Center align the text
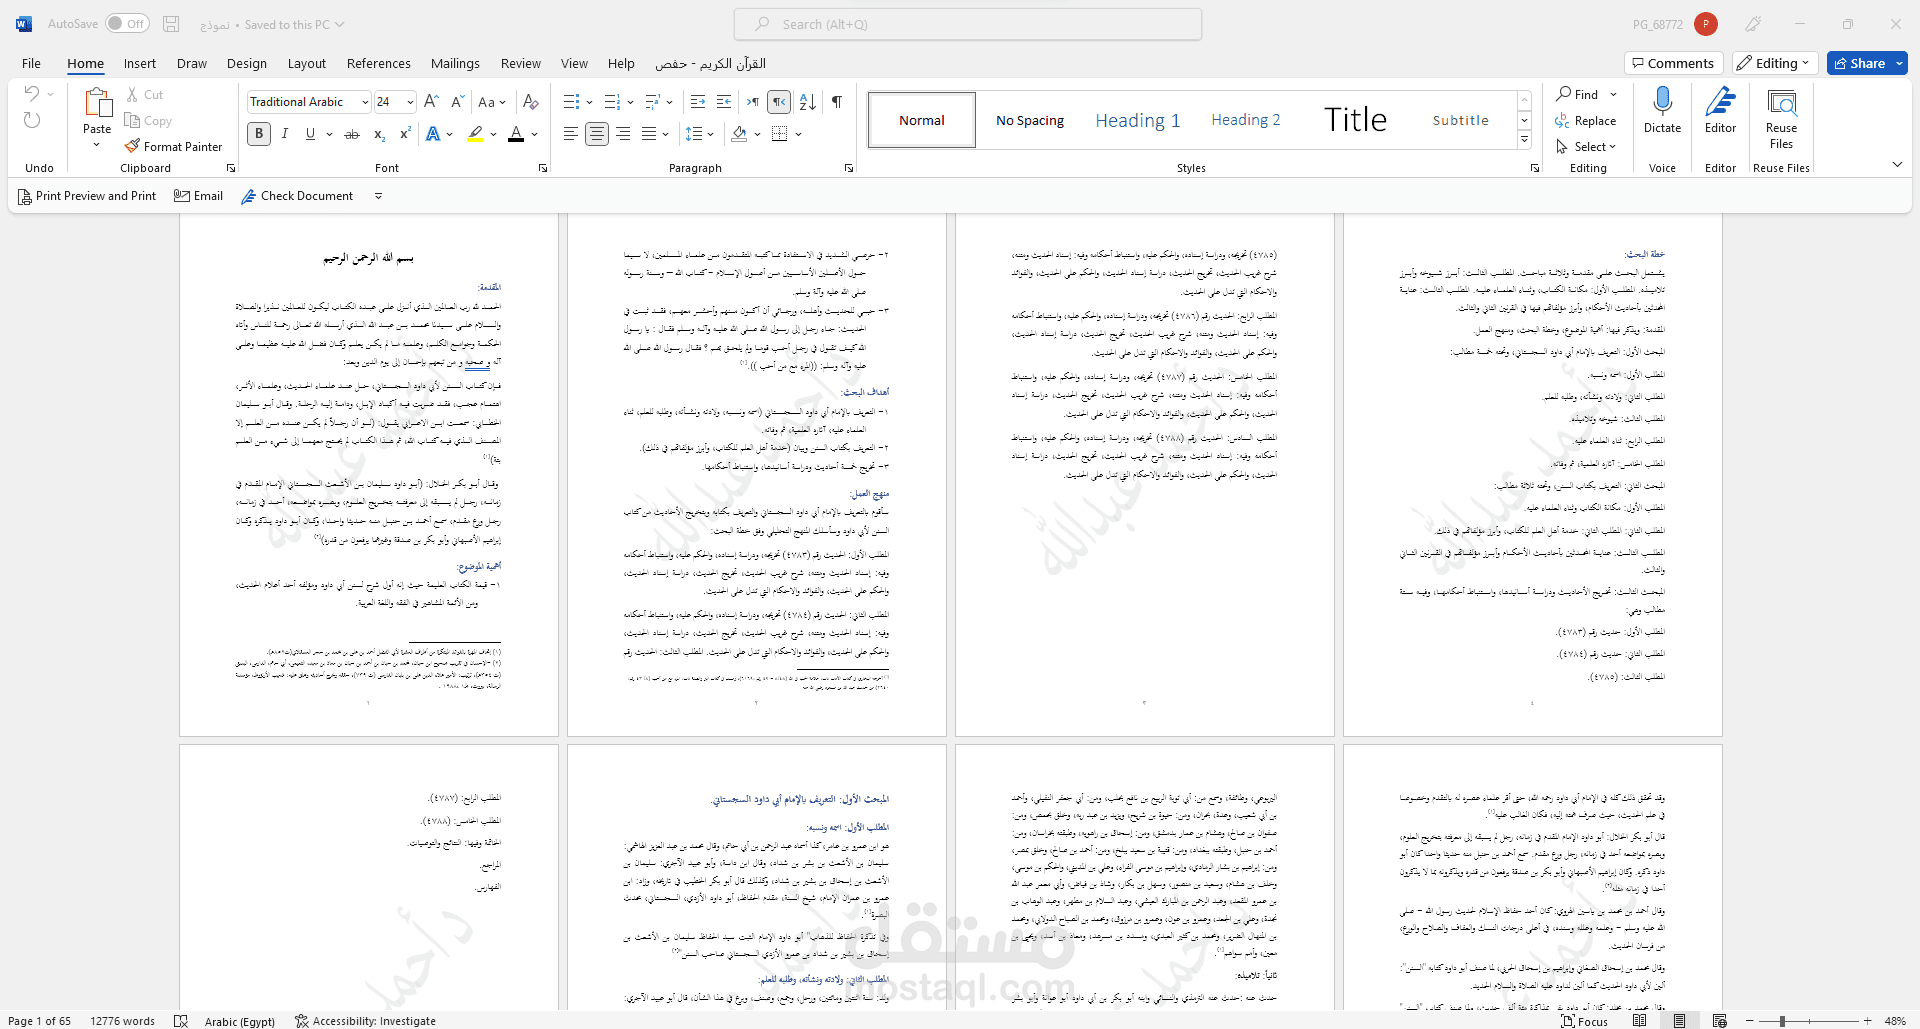The image size is (1920, 1029). click(597, 133)
